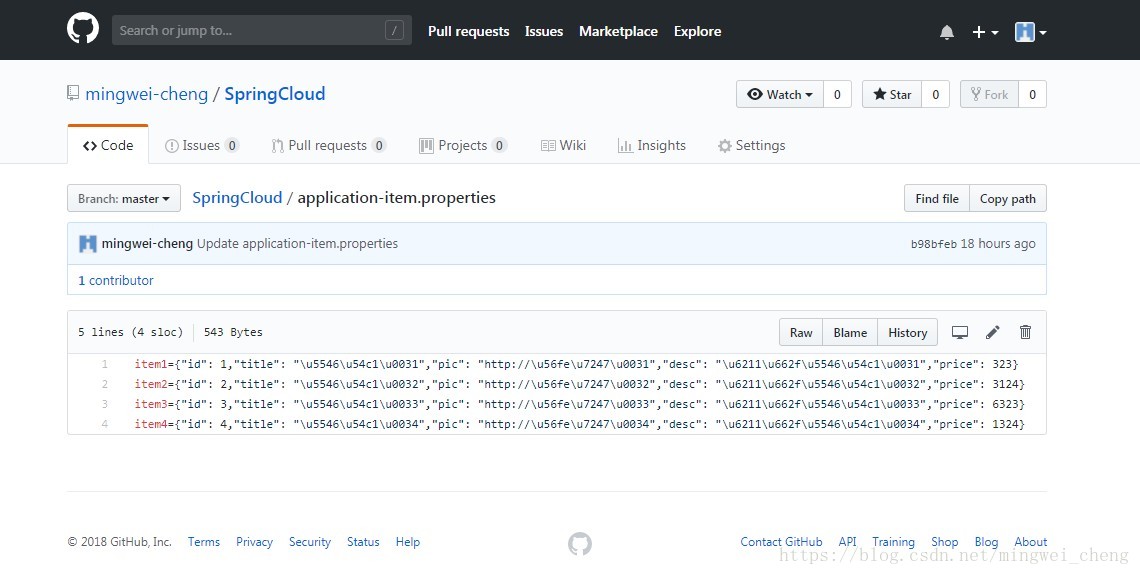1140x575 pixels.
Task: Open the Wiki tab
Action: 563,145
